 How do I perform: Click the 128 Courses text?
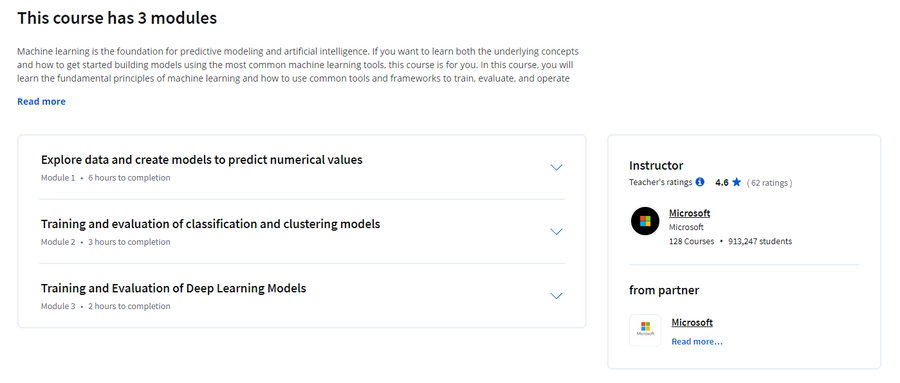(692, 242)
